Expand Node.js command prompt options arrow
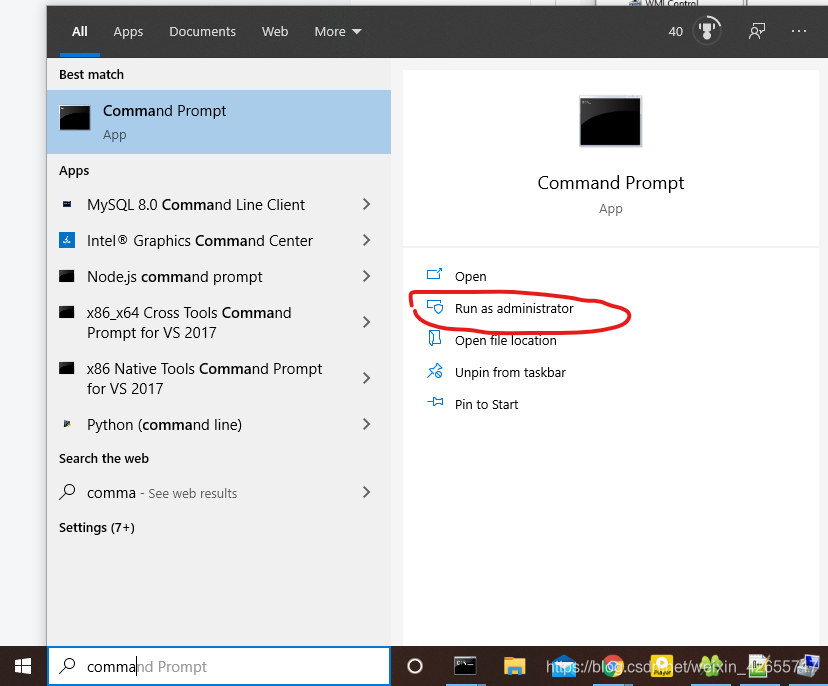 pyautogui.click(x=366, y=276)
